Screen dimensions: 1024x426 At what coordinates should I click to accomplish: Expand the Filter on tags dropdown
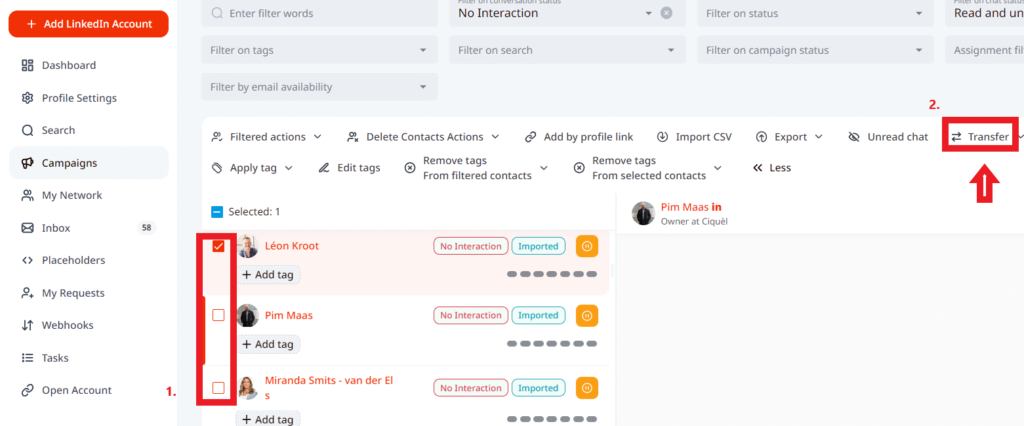[319, 50]
